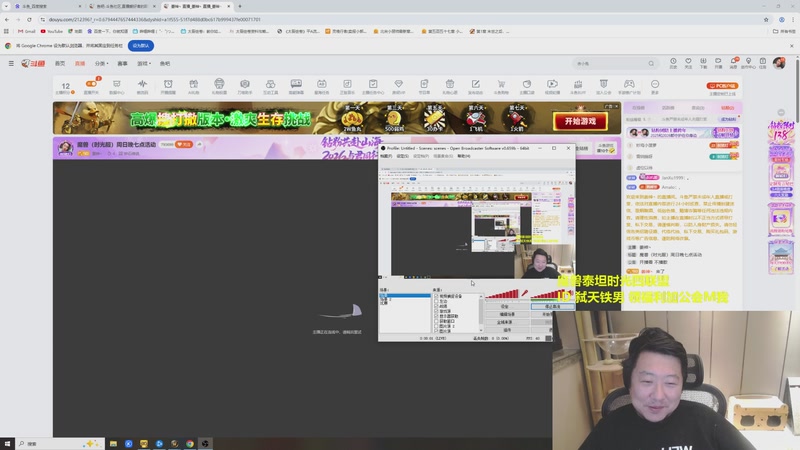Open the gamepad icon in streamer toolbar
The image size is (800, 450).
pyautogui.click(x=629, y=84)
